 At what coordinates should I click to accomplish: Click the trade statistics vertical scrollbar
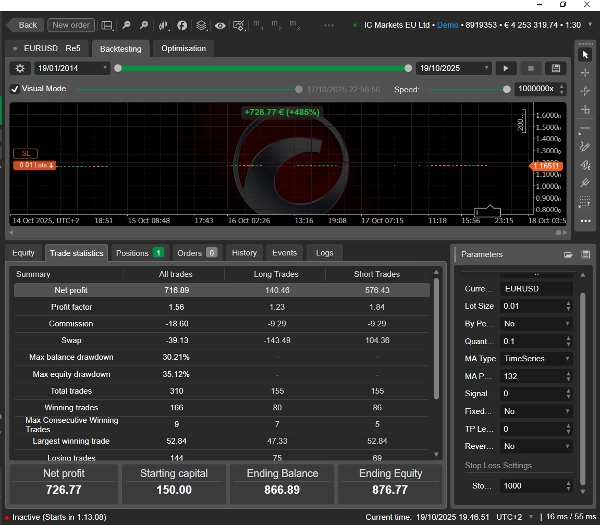[x=436, y=339]
